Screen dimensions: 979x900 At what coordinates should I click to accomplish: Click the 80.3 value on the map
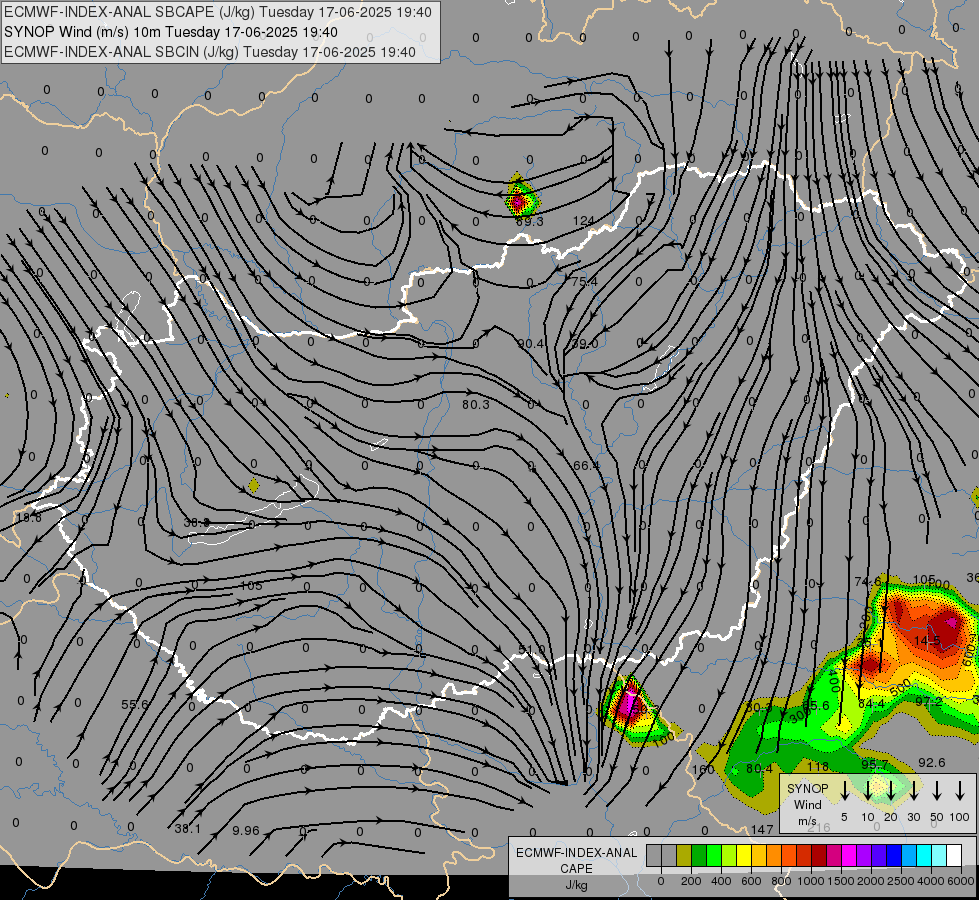[476, 405]
